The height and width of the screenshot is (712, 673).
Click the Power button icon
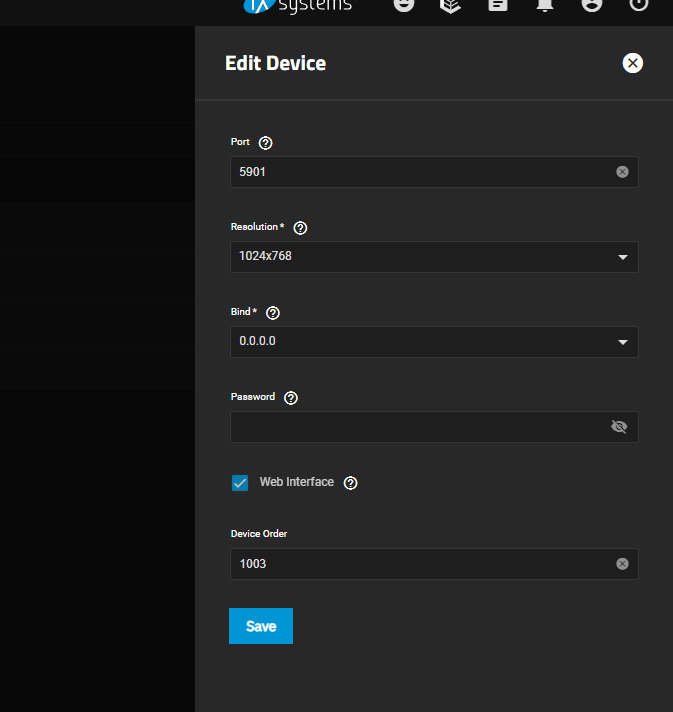click(638, 5)
